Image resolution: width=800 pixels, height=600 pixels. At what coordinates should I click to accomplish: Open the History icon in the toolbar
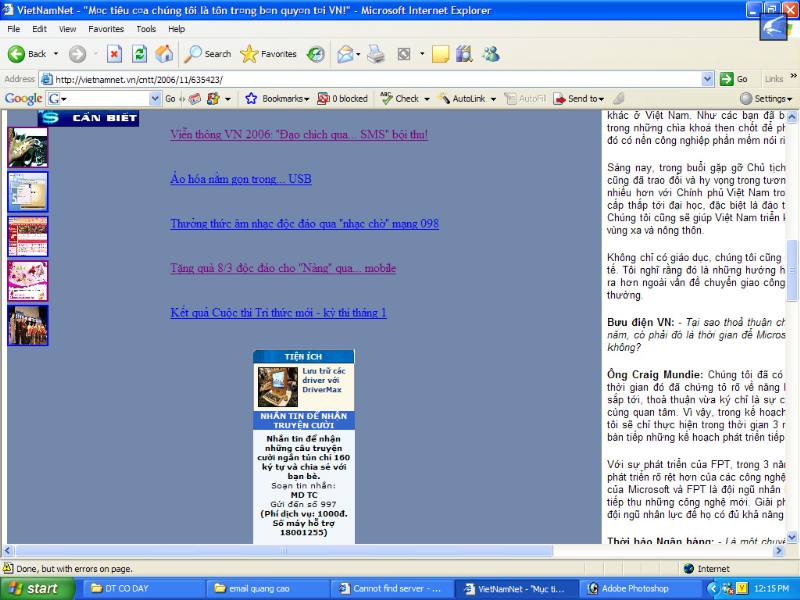point(315,54)
